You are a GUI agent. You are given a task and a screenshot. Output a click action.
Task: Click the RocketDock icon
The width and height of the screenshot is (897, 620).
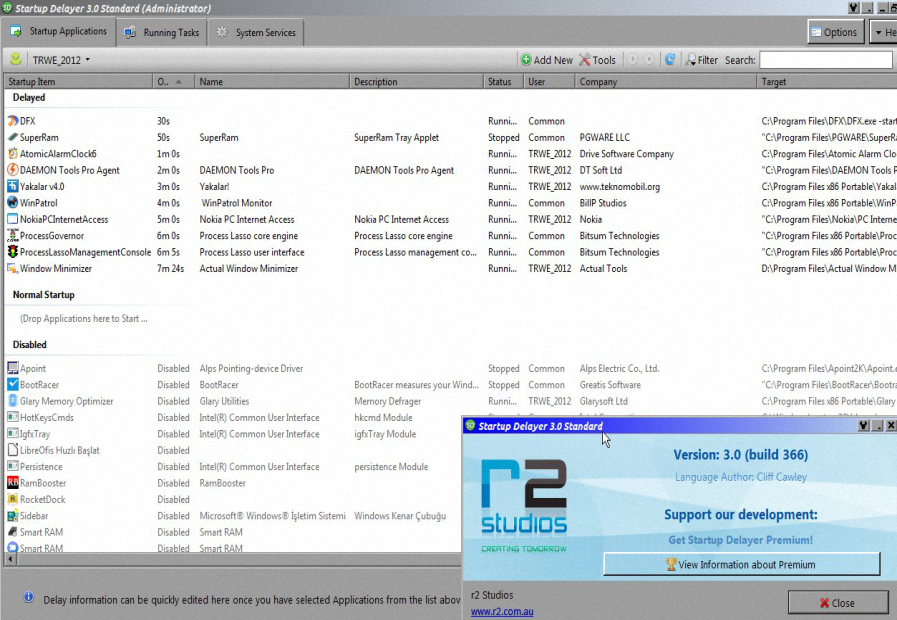(13, 499)
